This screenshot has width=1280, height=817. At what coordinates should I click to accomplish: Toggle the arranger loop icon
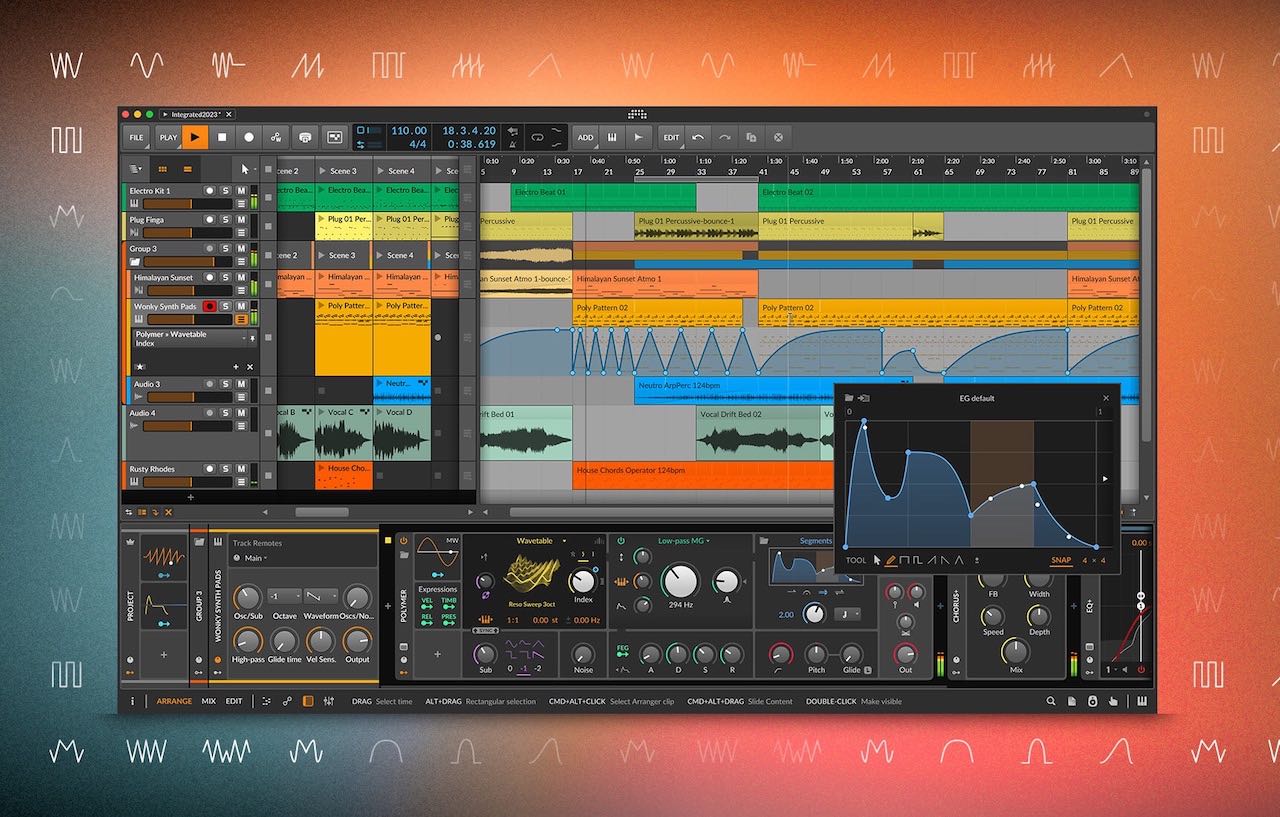[538, 137]
